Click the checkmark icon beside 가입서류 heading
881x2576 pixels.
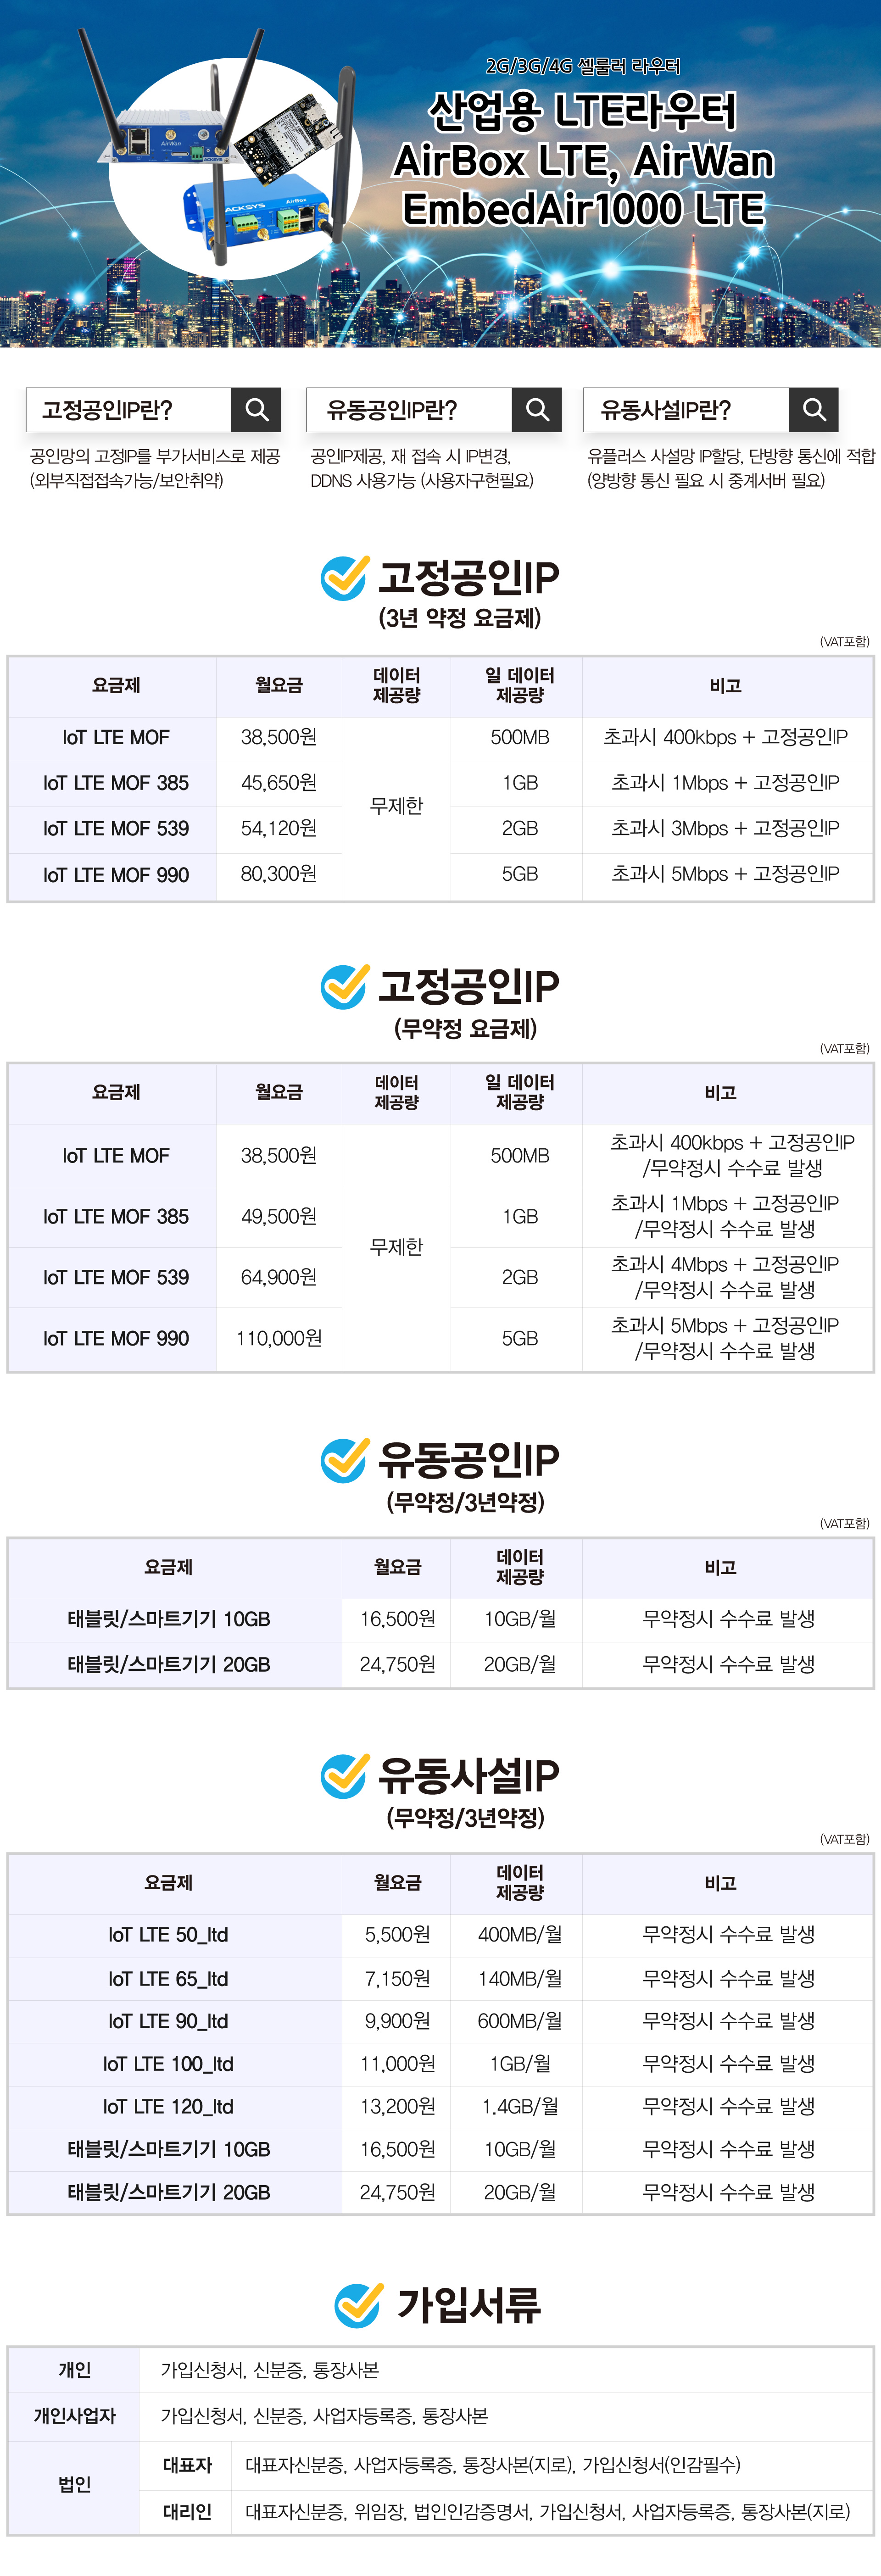point(358,2304)
